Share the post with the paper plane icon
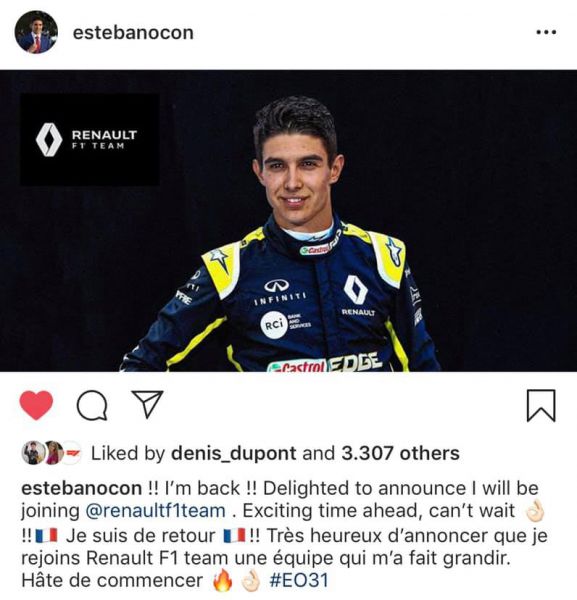 (147, 403)
